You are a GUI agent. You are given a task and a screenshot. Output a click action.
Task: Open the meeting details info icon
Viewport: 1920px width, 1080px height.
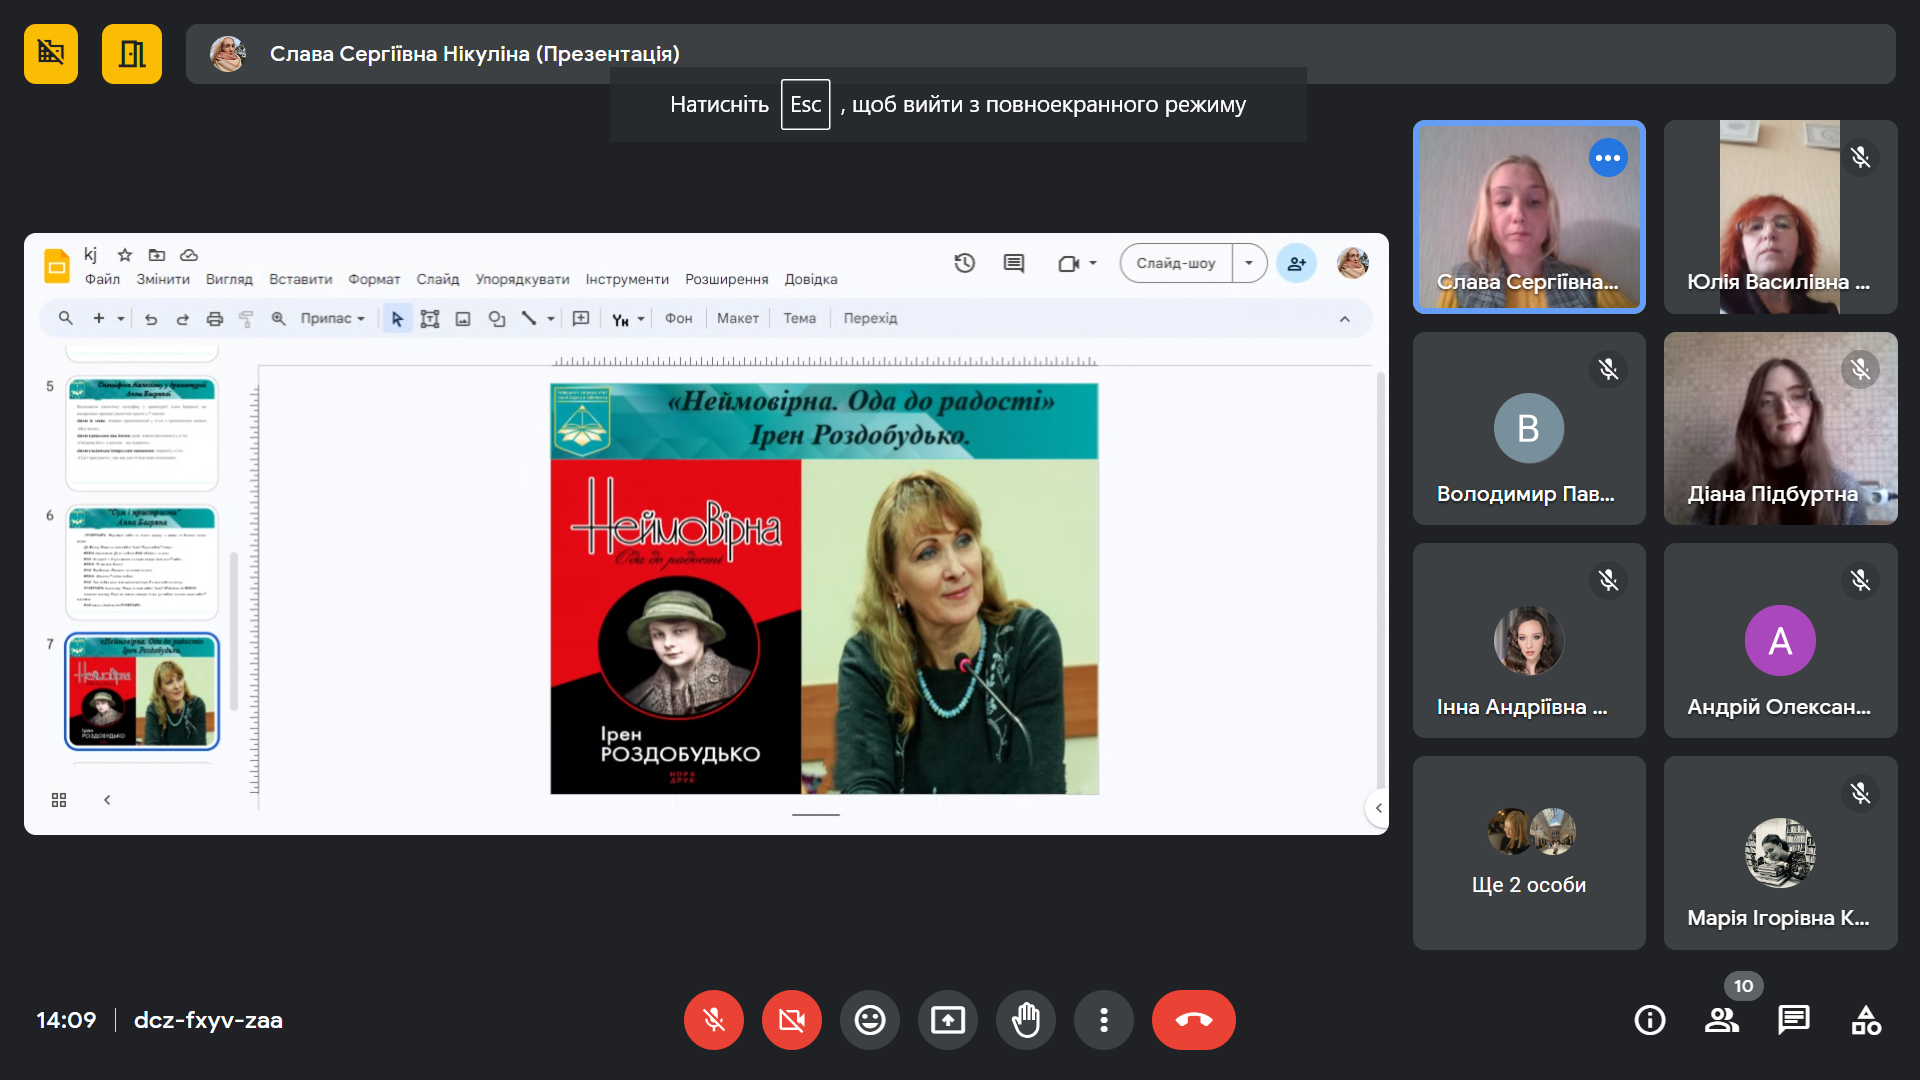(x=1649, y=1020)
